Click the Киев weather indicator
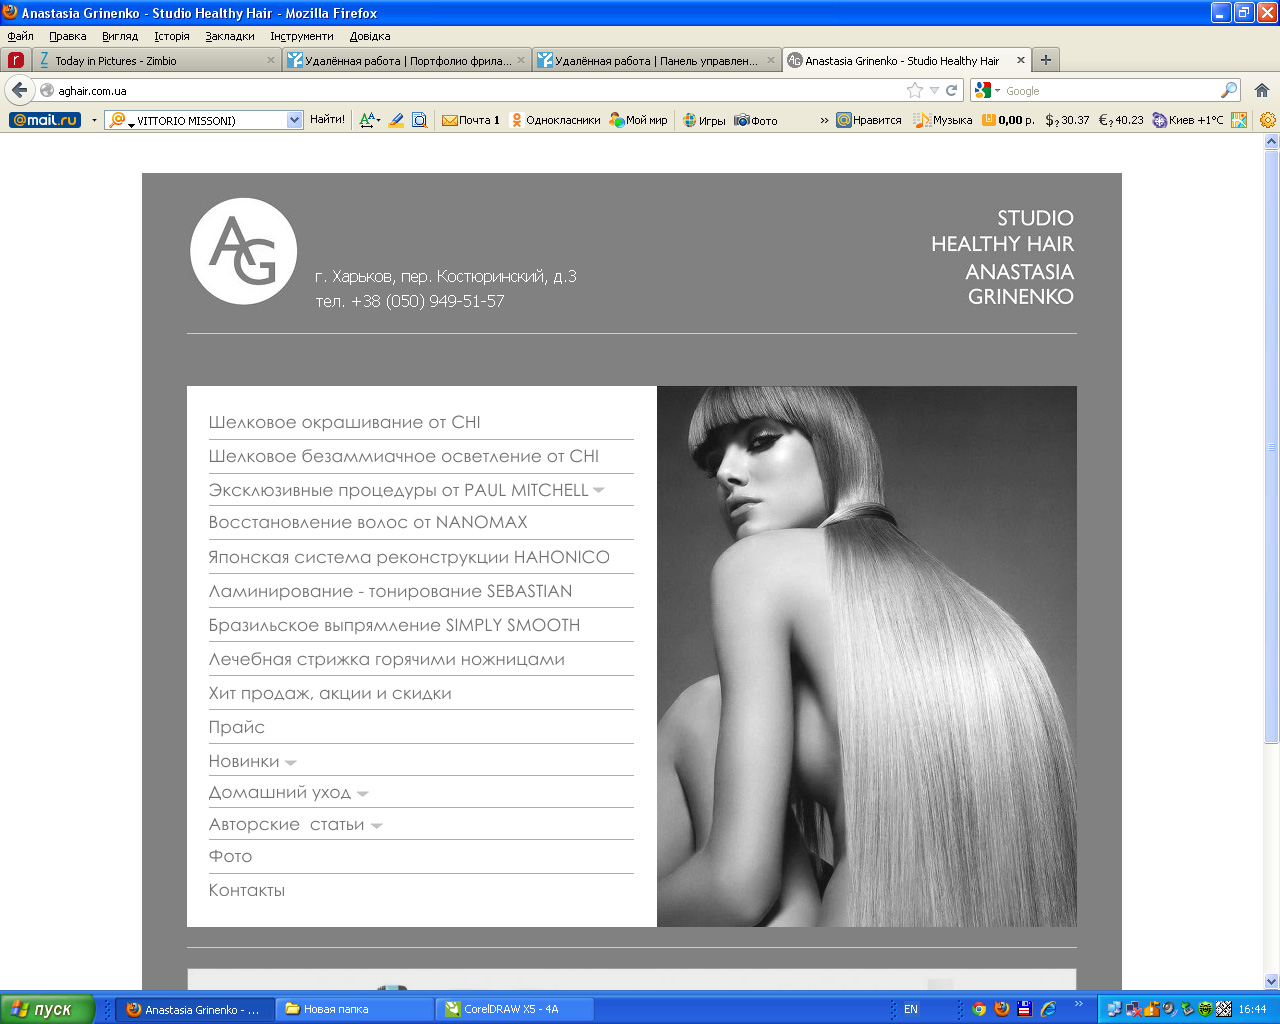Image resolution: width=1280 pixels, height=1024 pixels. (1188, 120)
